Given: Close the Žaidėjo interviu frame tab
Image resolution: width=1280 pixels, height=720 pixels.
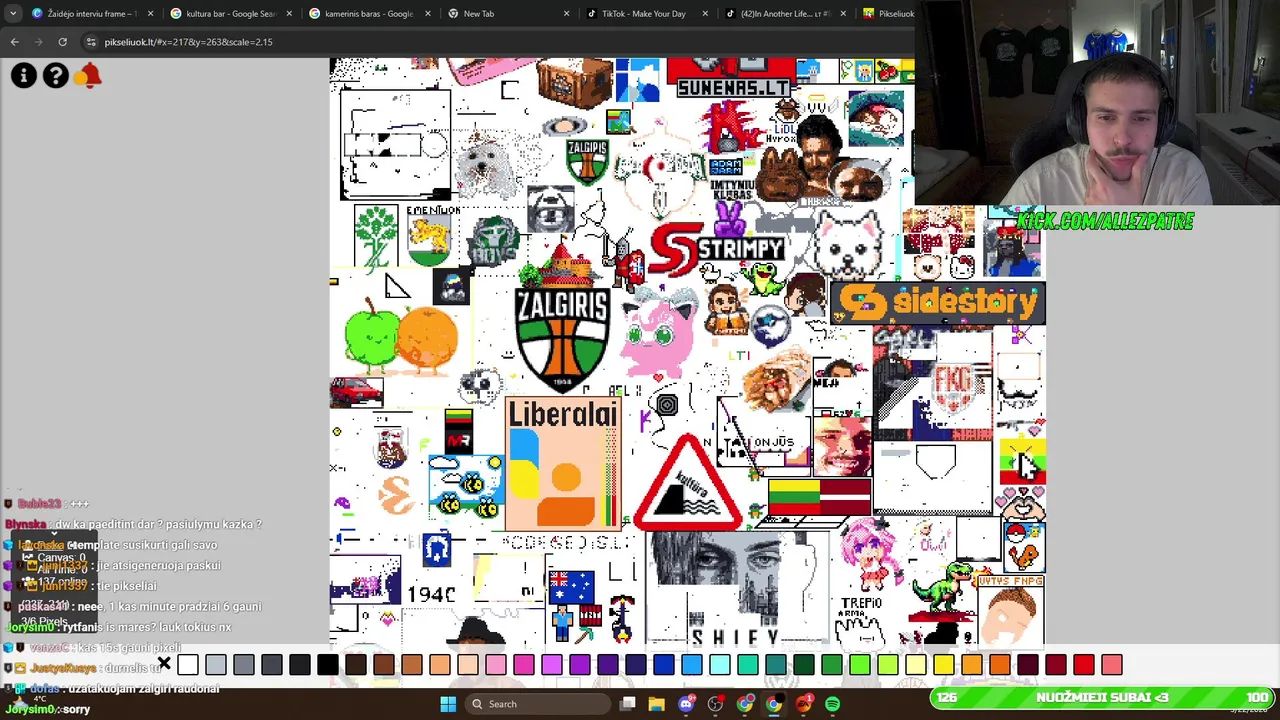Looking at the screenshot, I should (x=151, y=14).
